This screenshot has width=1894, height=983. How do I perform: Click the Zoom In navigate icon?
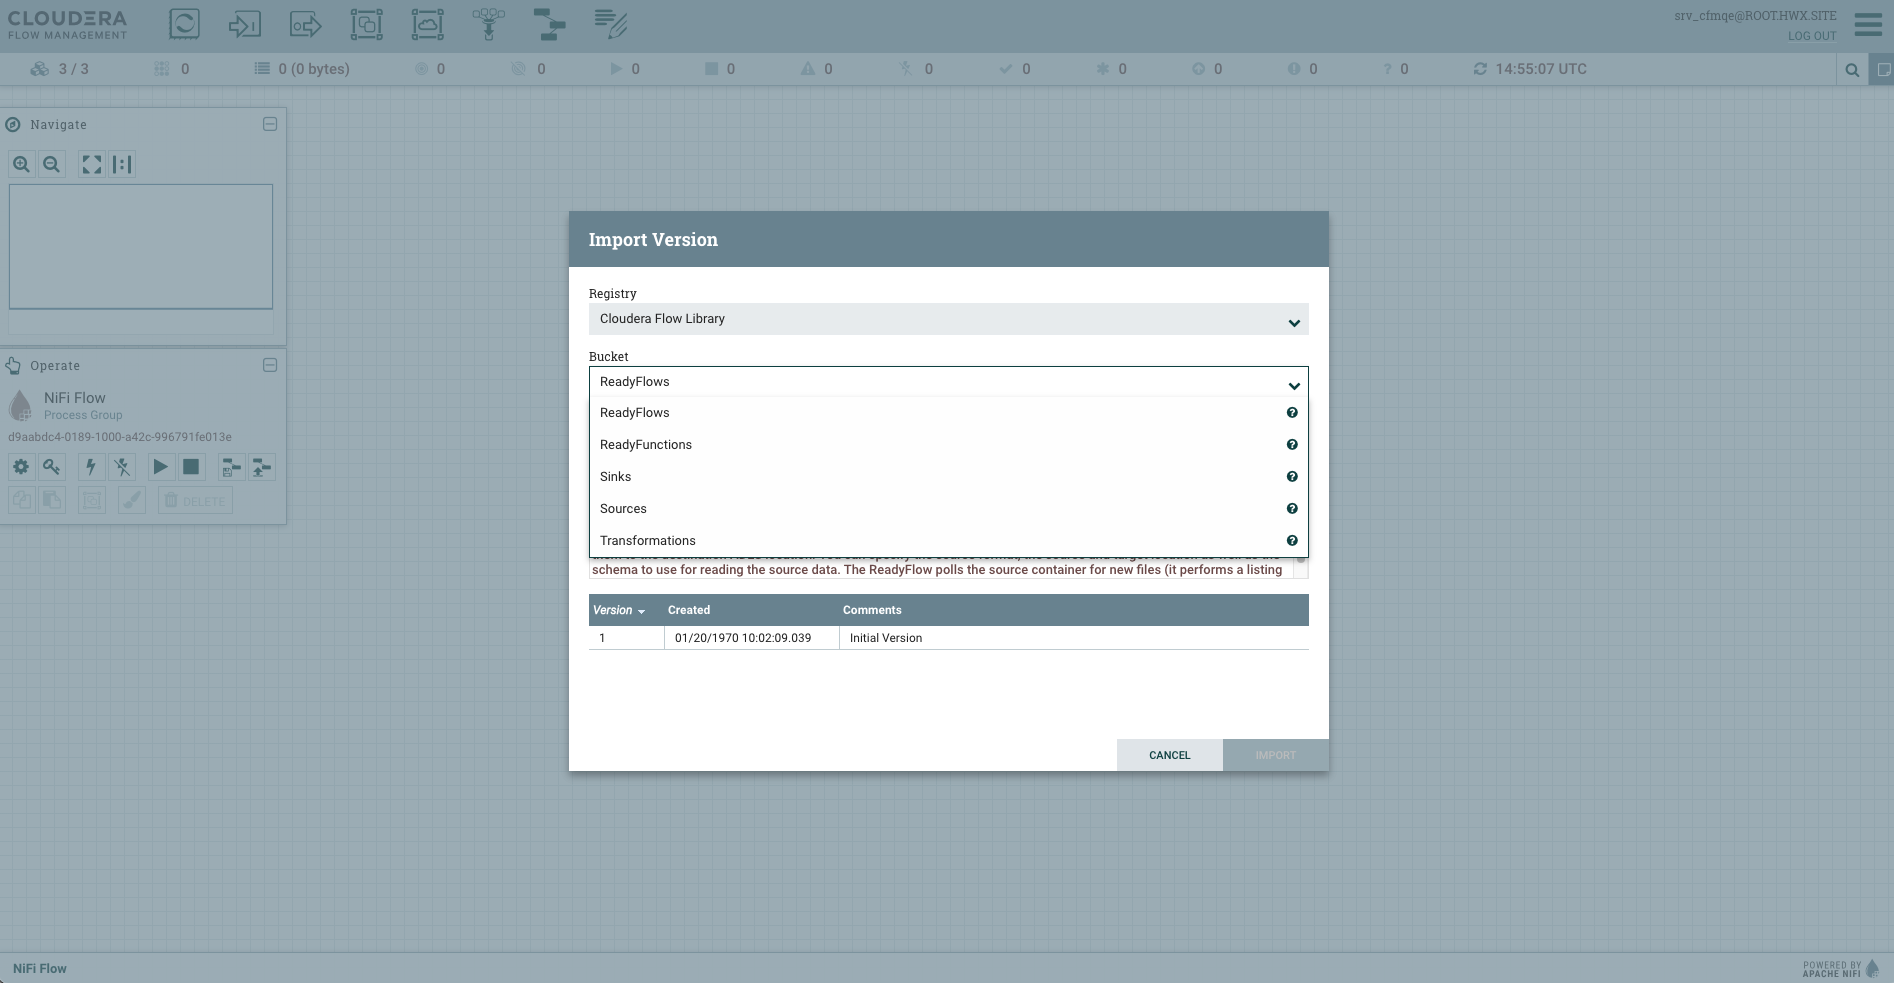[x=21, y=164]
